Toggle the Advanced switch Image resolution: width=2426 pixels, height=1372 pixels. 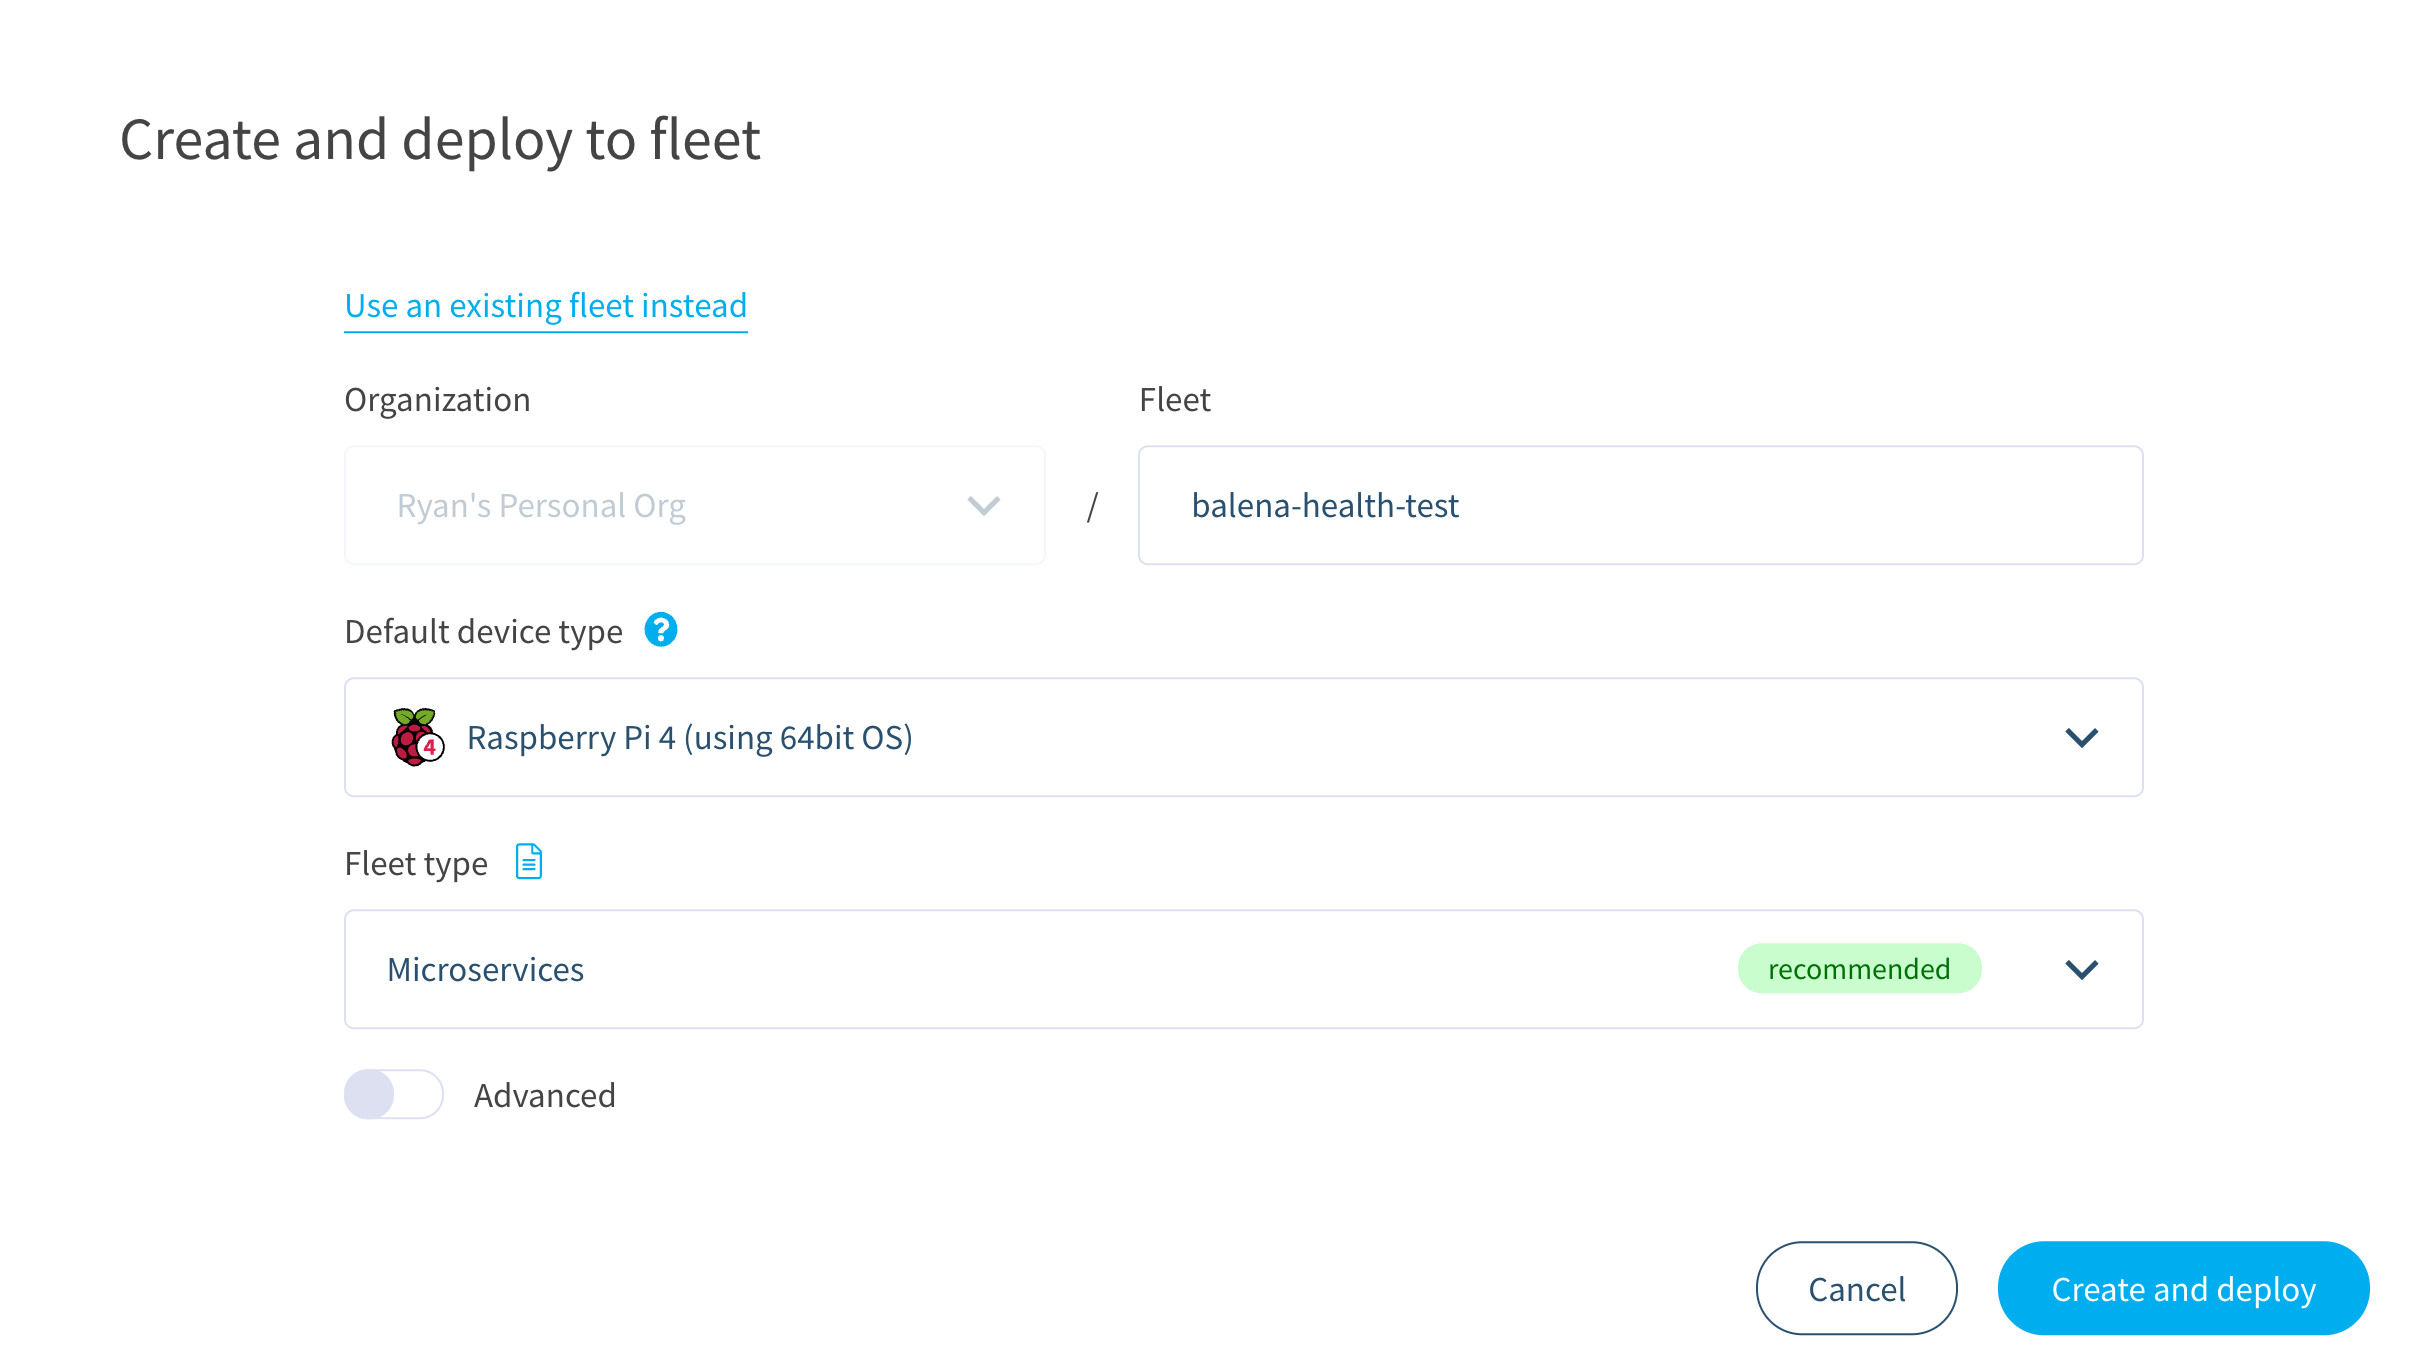point(393,1094)
